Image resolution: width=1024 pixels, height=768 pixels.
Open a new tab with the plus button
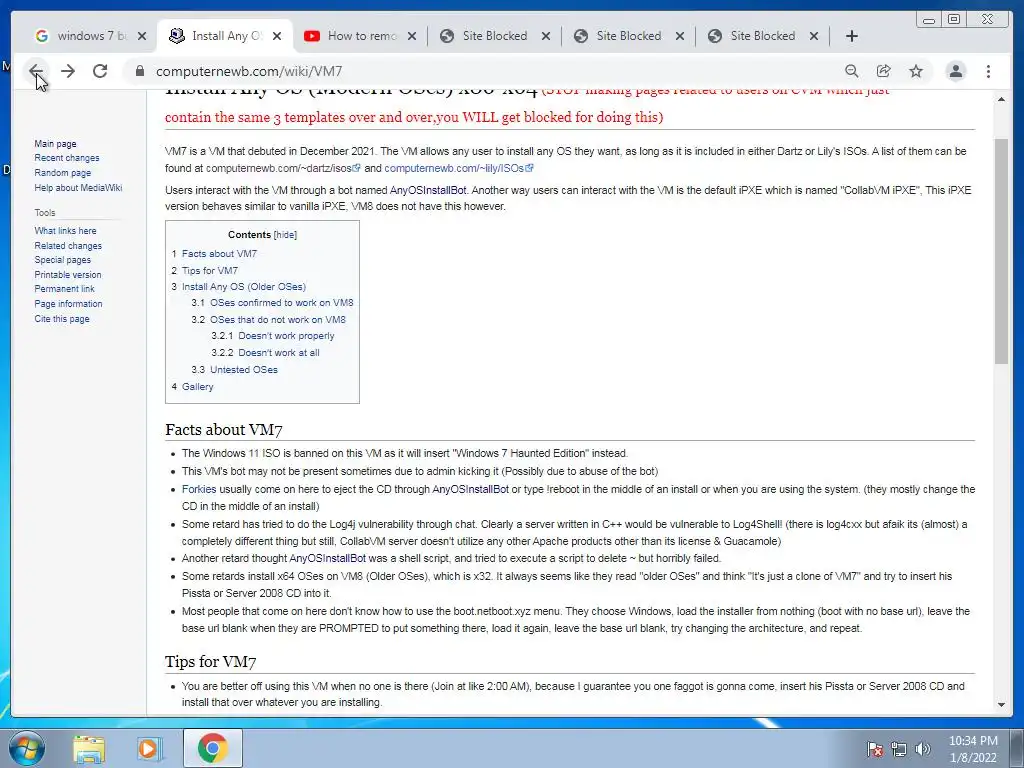click(852, 36)
